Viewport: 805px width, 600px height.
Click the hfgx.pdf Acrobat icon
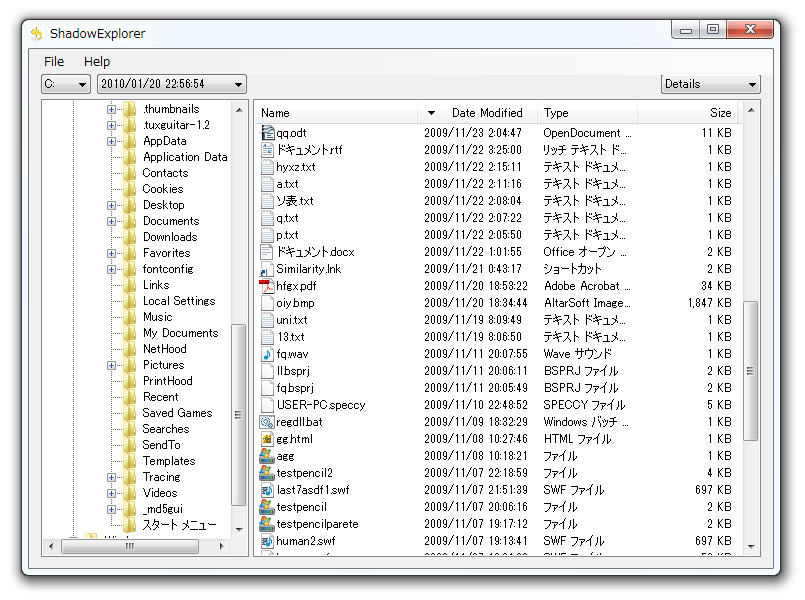pos(267,286)
